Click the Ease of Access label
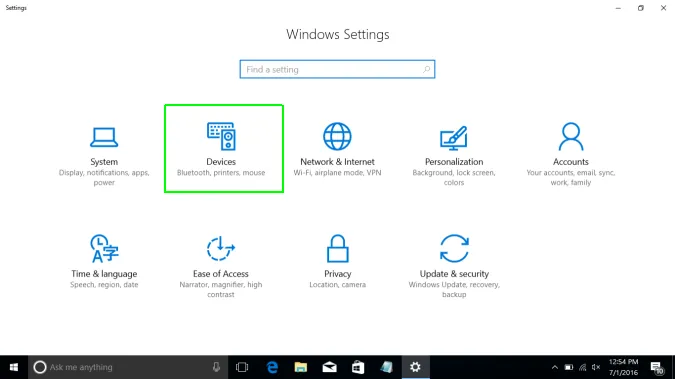Screen dimensions: 675x379 (221, 274)
